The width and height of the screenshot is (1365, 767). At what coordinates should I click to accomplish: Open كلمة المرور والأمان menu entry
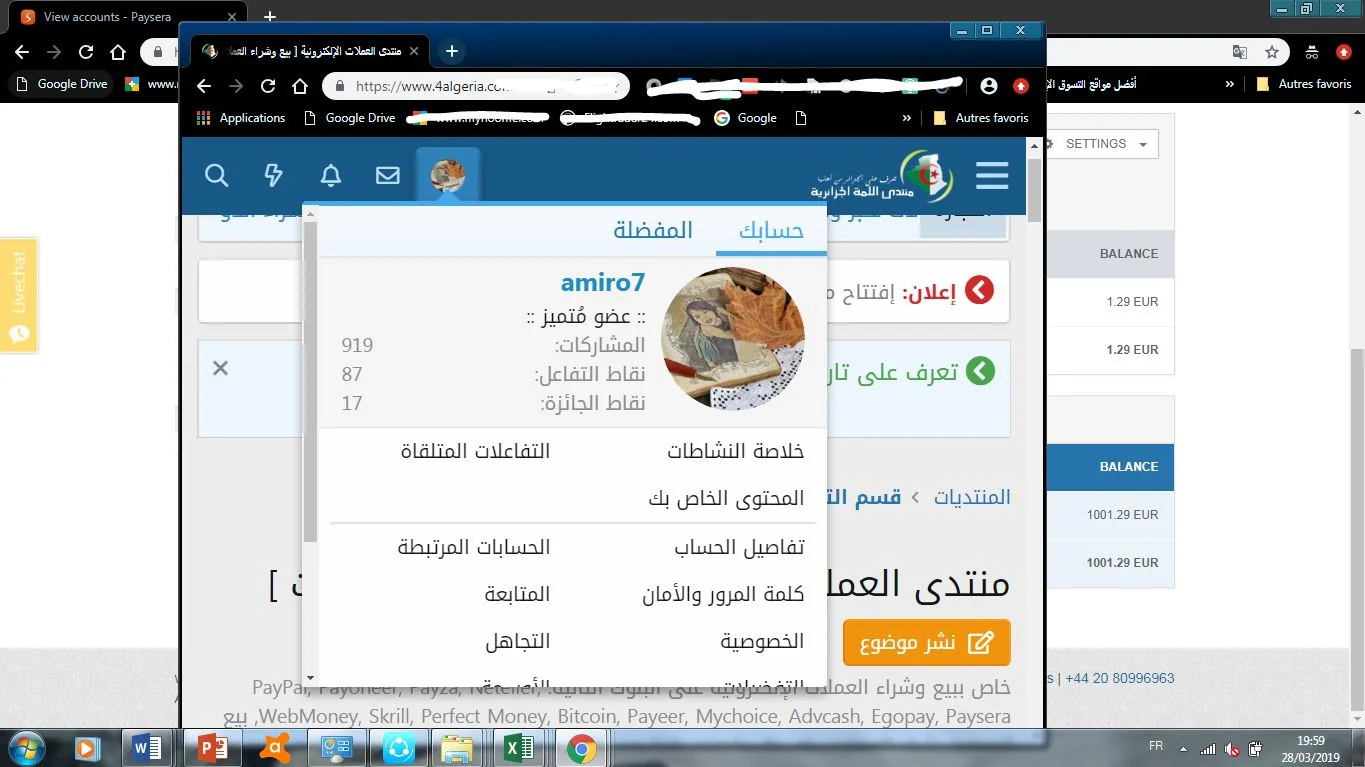click(x=723, y=594)
